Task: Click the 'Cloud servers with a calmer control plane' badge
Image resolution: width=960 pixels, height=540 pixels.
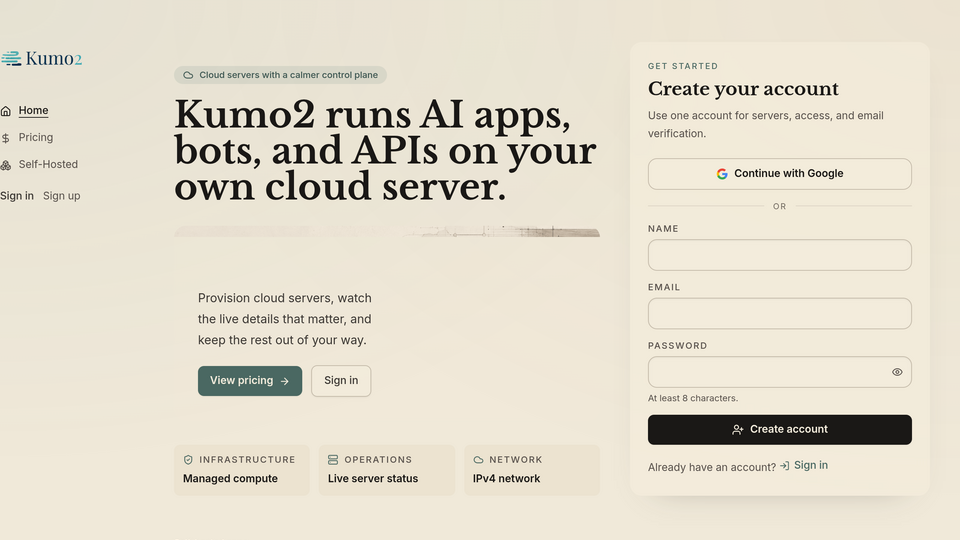Action: (x=280, y=75)
